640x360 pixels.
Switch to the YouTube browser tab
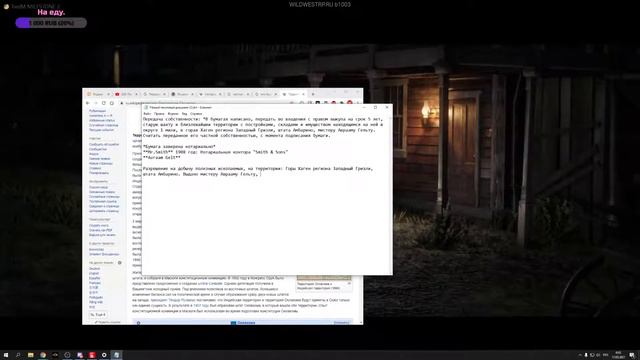coord(127,94)
